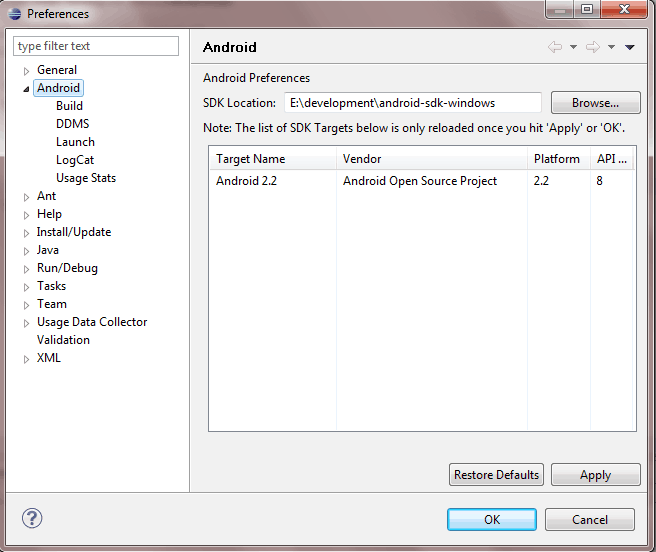Image resolution: width=656 pixels, height=552 pixels.
Task: Go back using the left arrow icon
Action: pos(555,47)
